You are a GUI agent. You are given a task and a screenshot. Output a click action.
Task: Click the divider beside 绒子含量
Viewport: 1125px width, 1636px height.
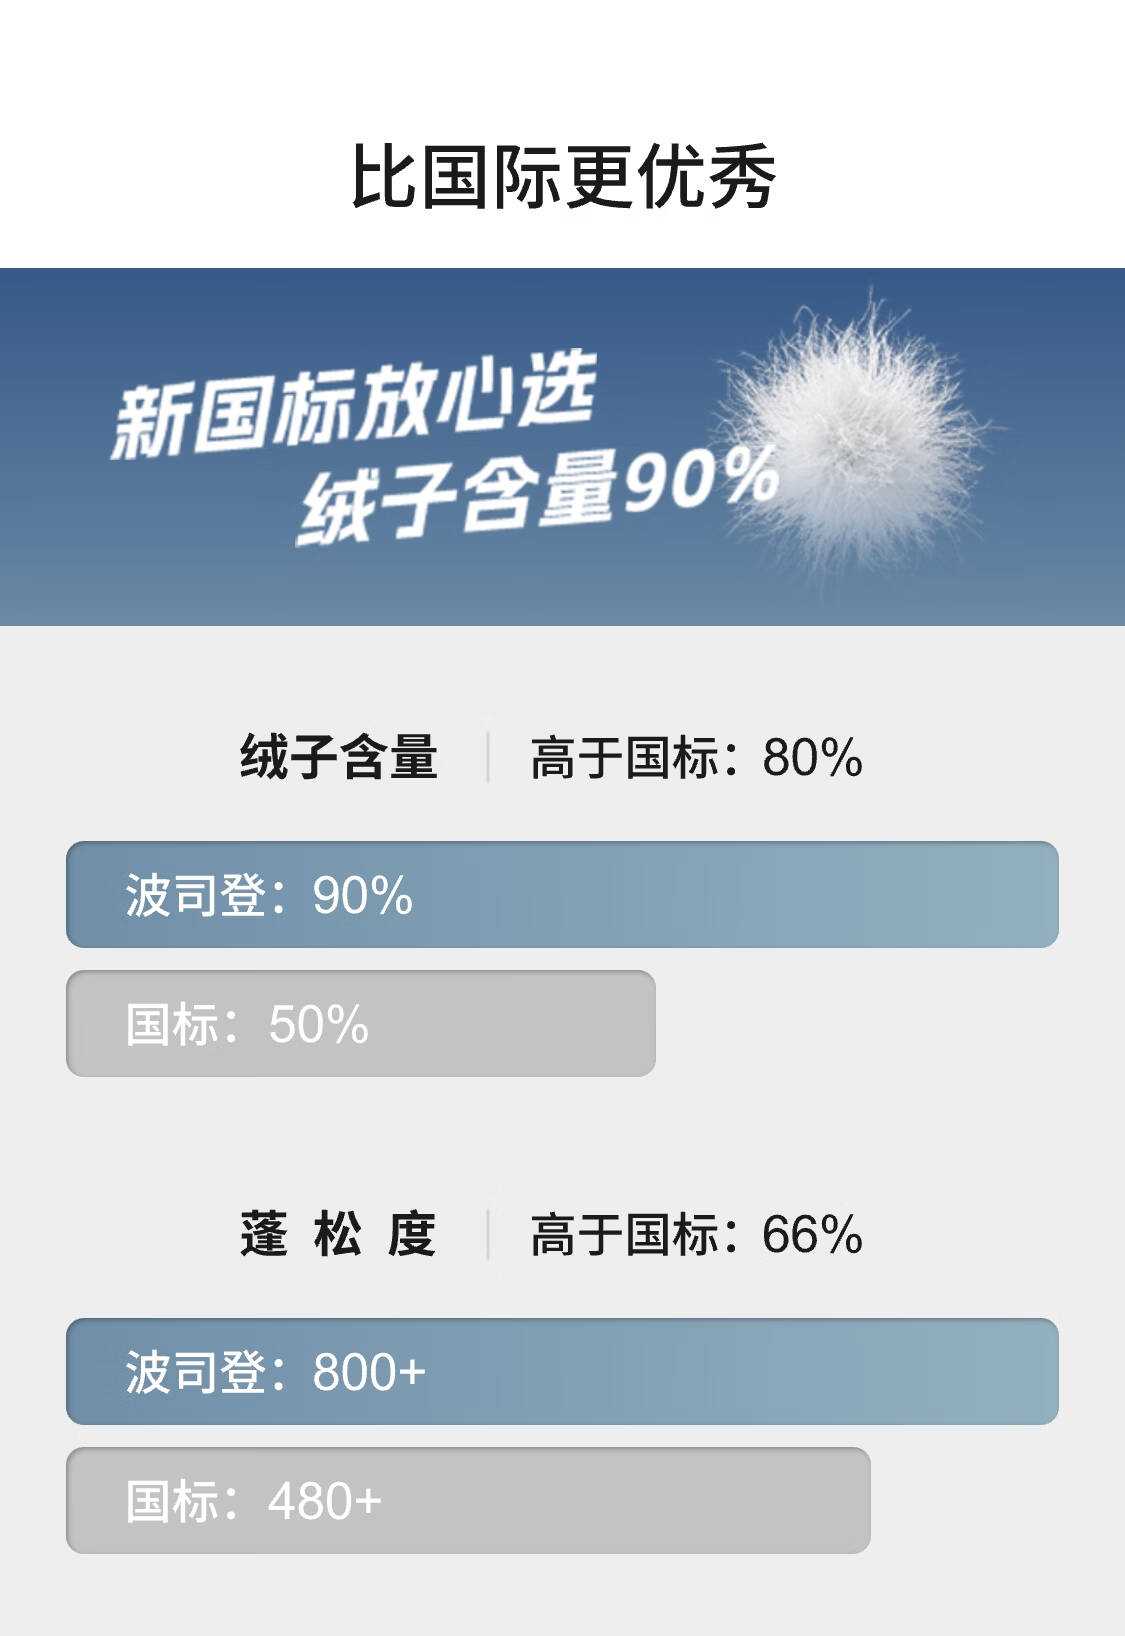pos(487,757)
